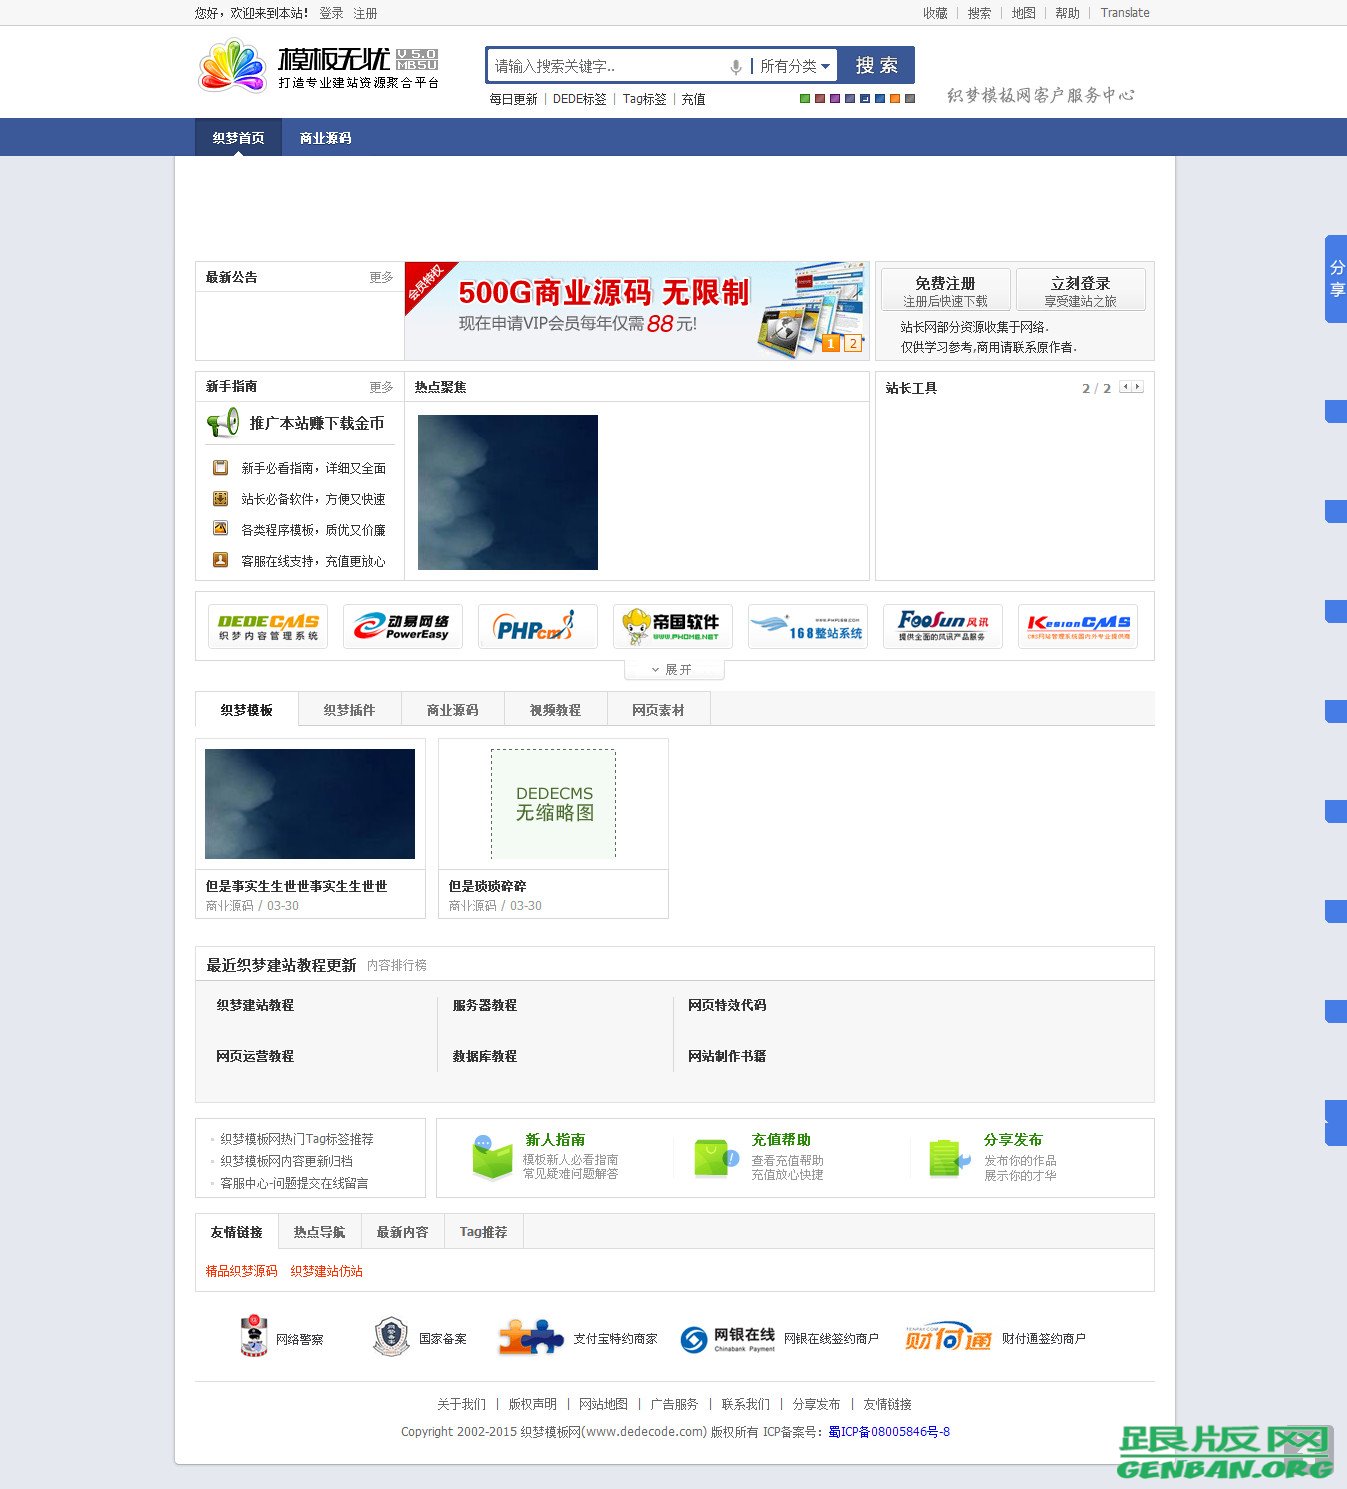Click the 动易网络 PowerEasy logo
The height and width of the screenshot is (1489, 1347).
[x=402, y=626]
